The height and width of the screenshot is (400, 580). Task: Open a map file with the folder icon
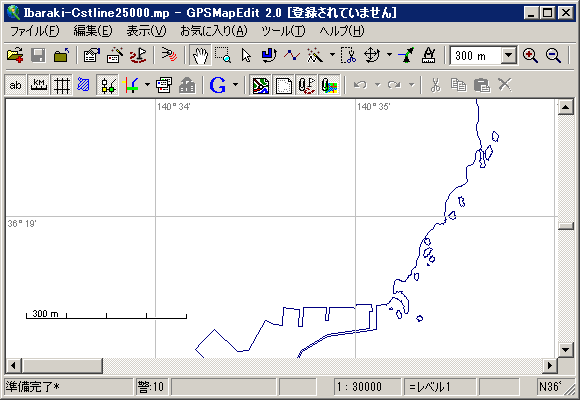pyautogui.click(x=15, y=56)
